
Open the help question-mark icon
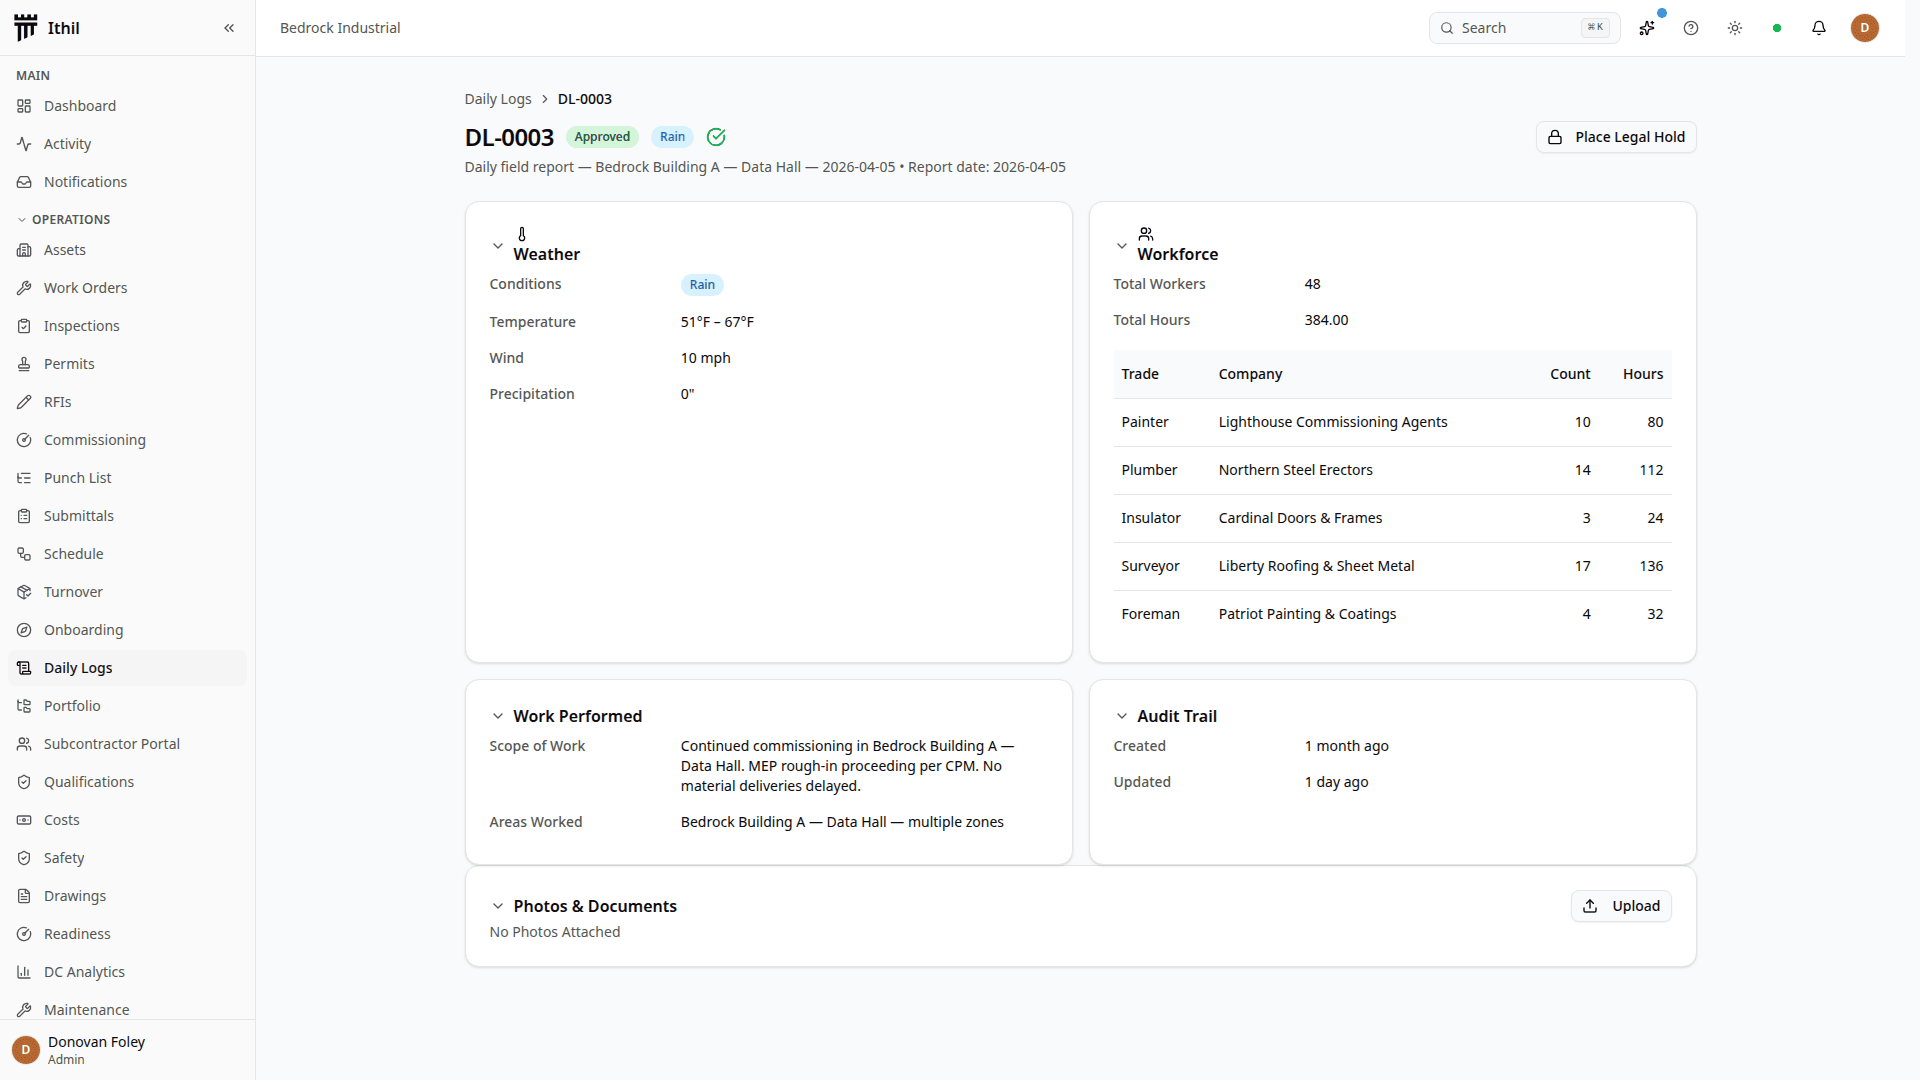click(1691, 28)
